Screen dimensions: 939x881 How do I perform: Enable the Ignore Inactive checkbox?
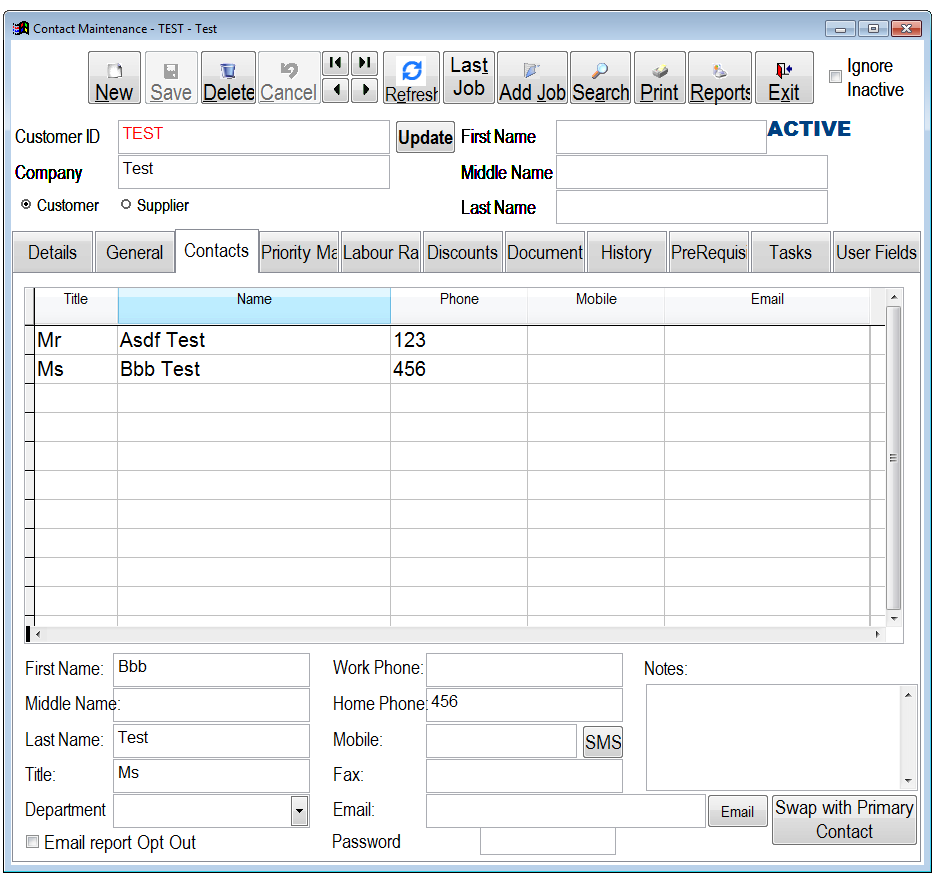click(835, 77)
